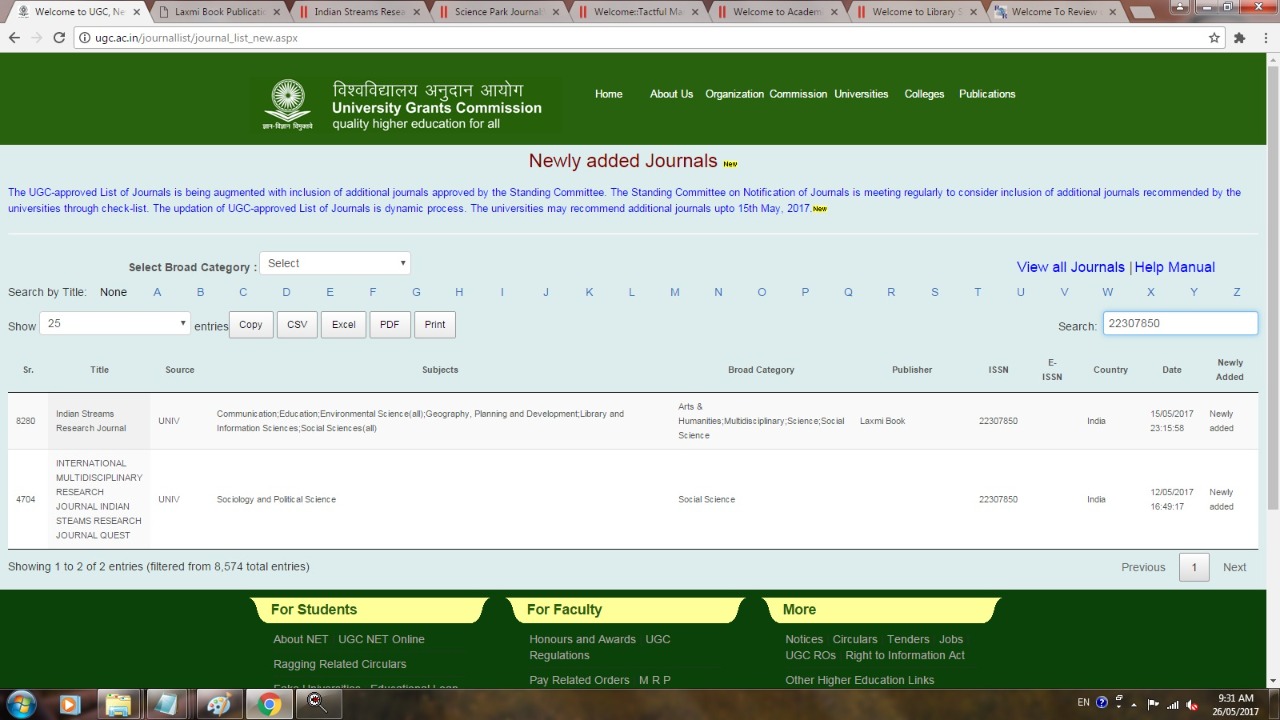
Task: Open the UGC NET Online footer link
Action: coord(381,639)
